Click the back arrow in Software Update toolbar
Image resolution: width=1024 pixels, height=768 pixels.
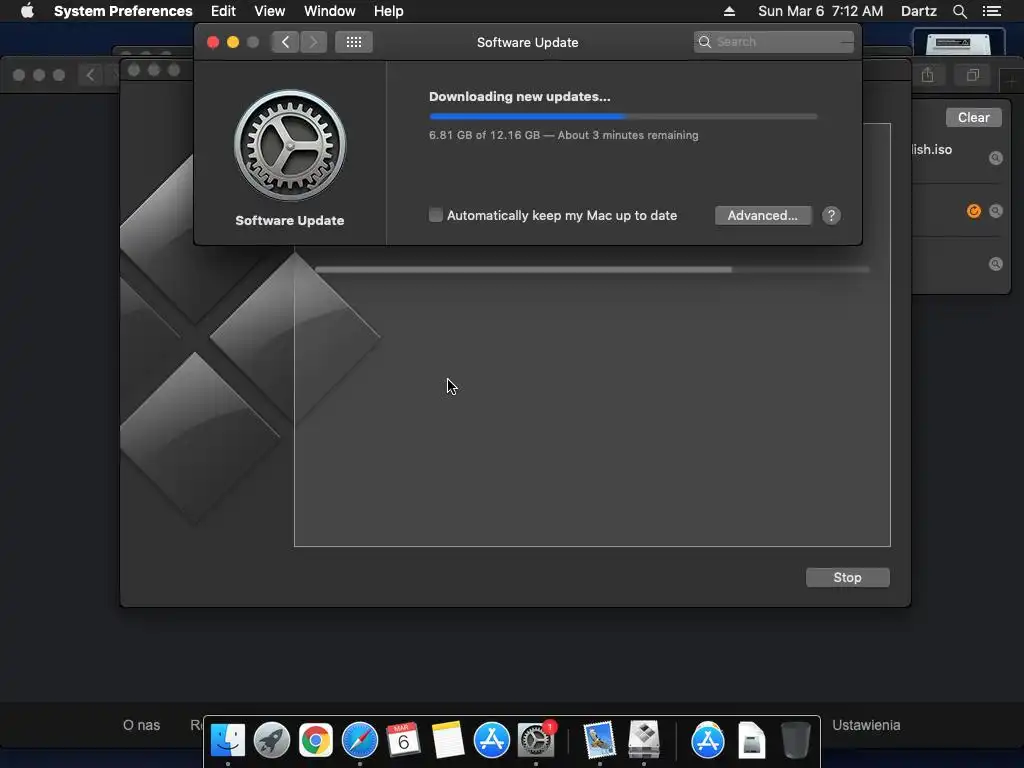point(285,42)
